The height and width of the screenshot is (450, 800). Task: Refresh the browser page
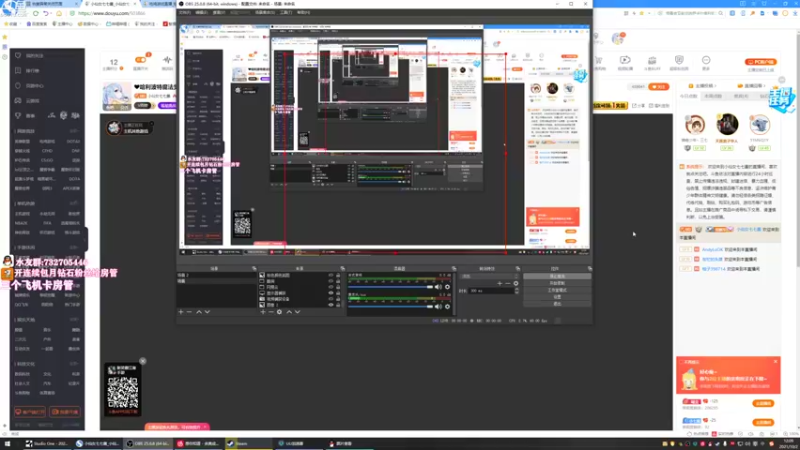(x=35, y=13)
